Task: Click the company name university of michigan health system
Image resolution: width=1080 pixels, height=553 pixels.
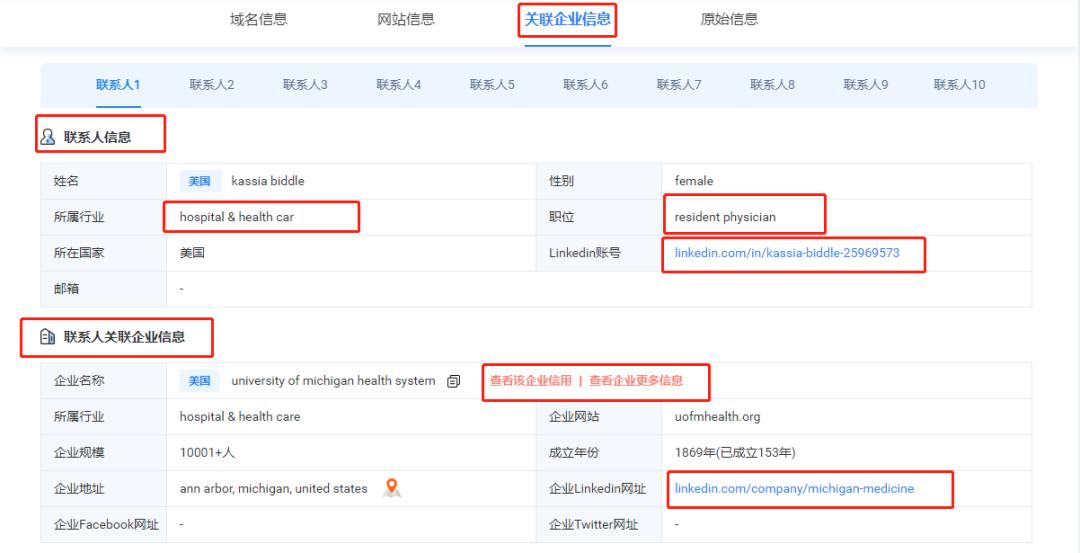Action: tap(333, 381)
